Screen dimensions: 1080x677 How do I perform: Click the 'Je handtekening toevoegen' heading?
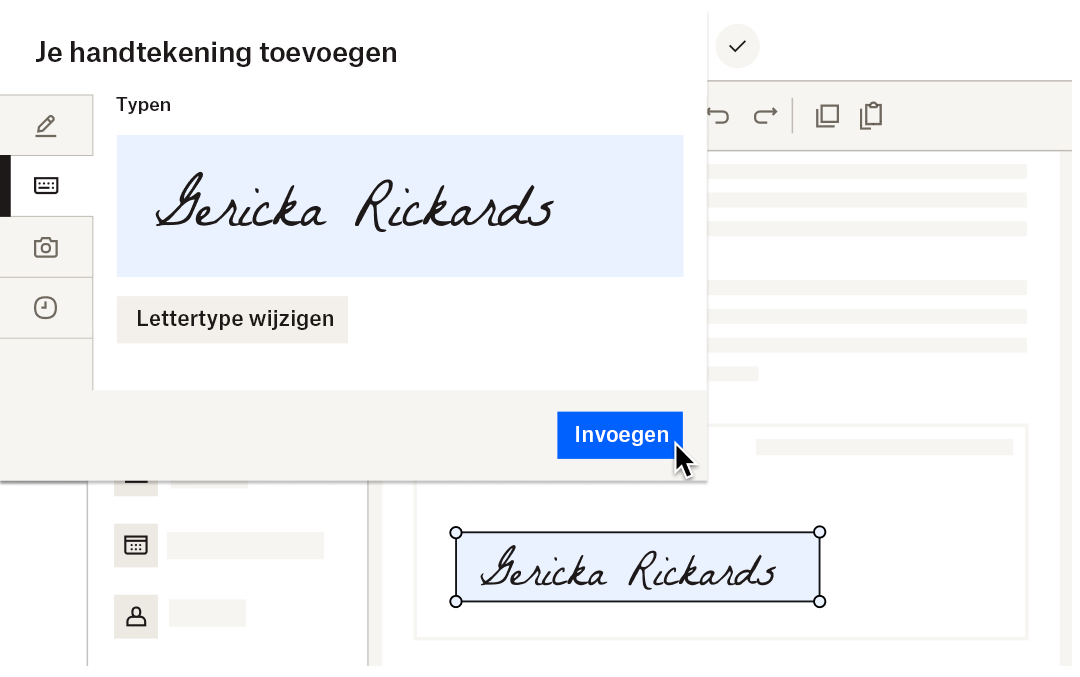216,53
